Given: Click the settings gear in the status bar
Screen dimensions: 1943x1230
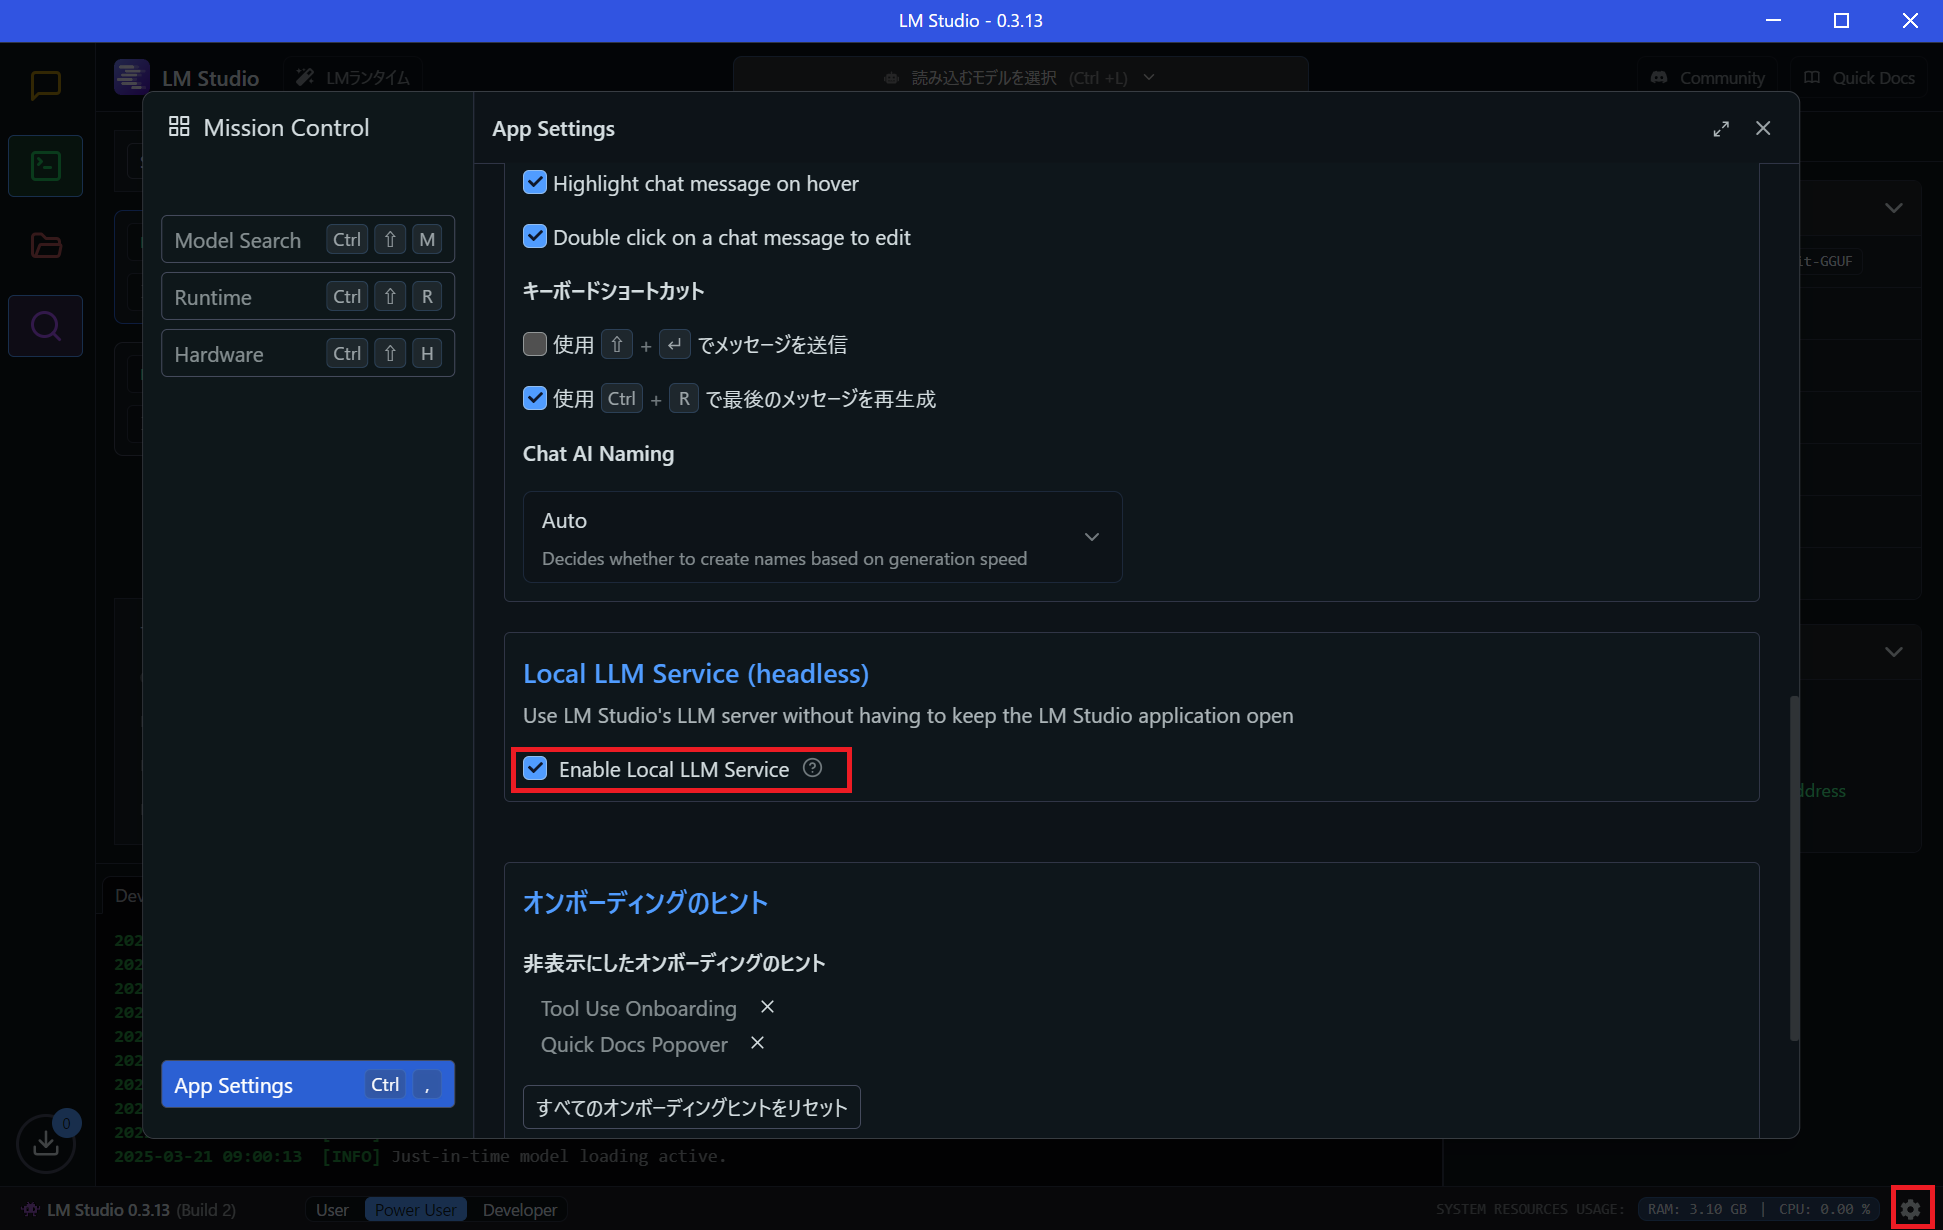Looking at the screenshot, I should click(x=1911, y=1209).
